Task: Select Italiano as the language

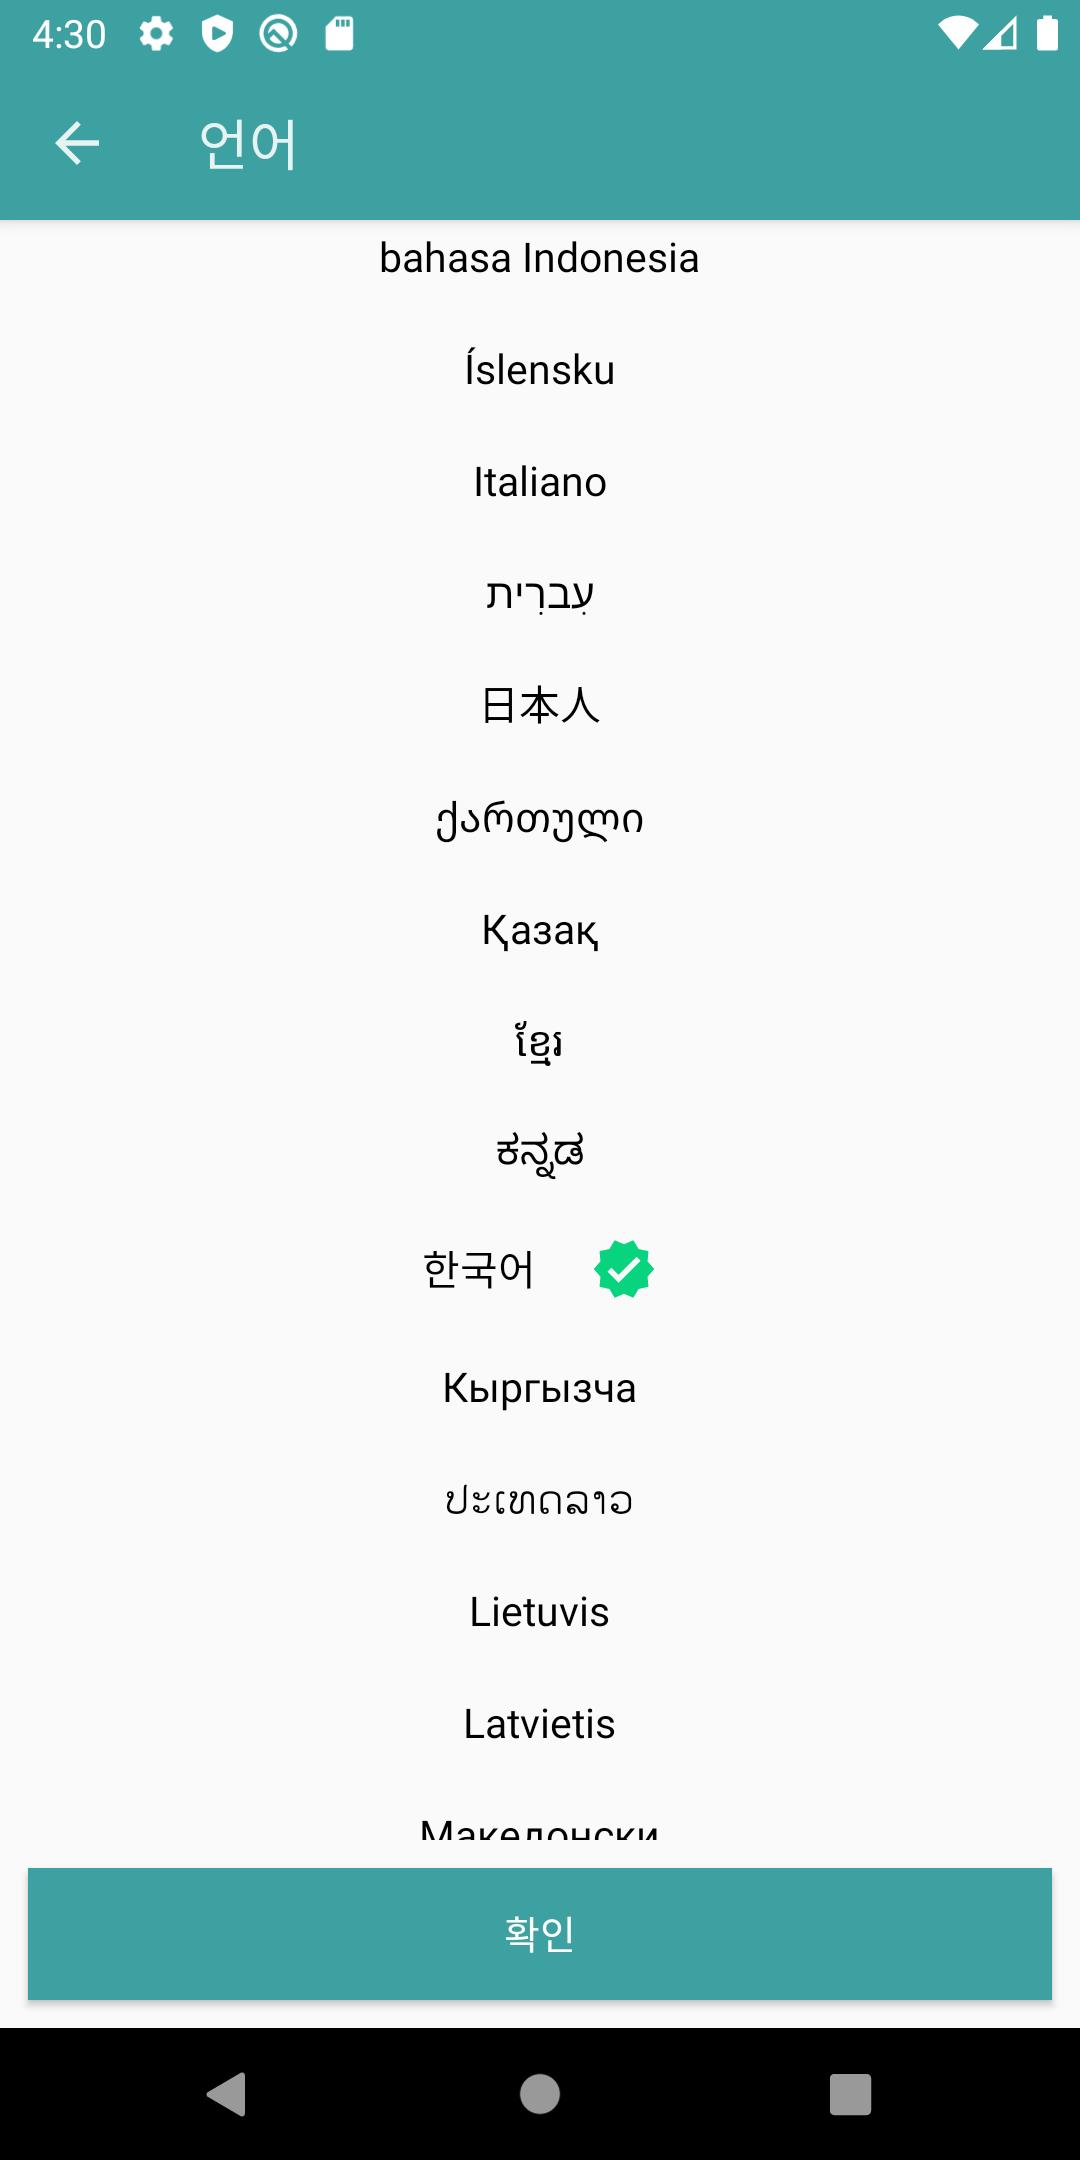Action: 540,482
